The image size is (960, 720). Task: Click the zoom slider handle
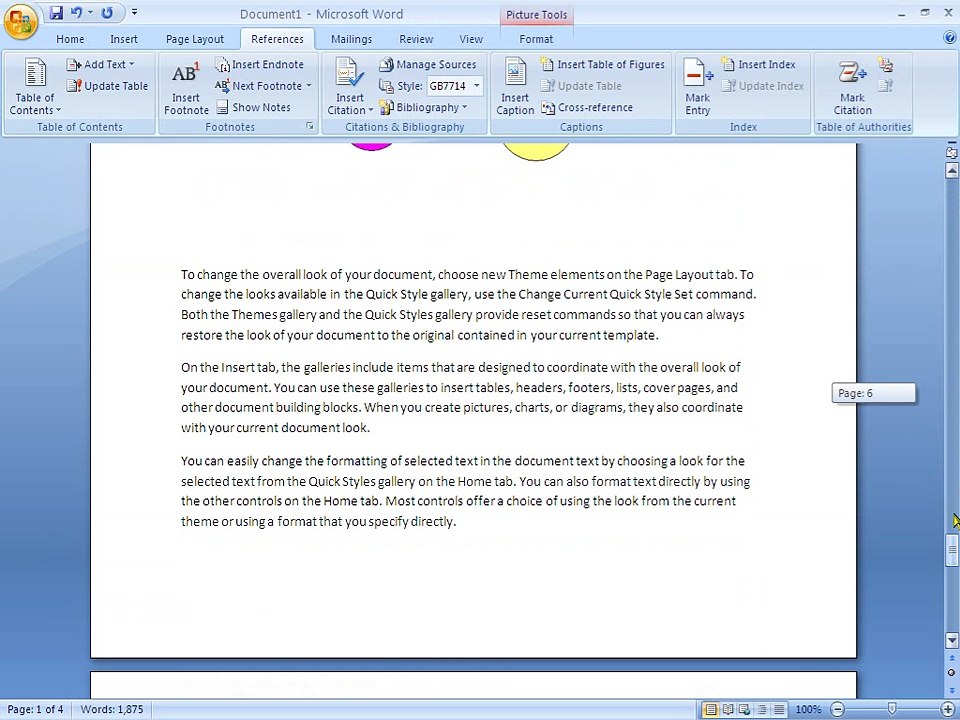coord(892,709)
